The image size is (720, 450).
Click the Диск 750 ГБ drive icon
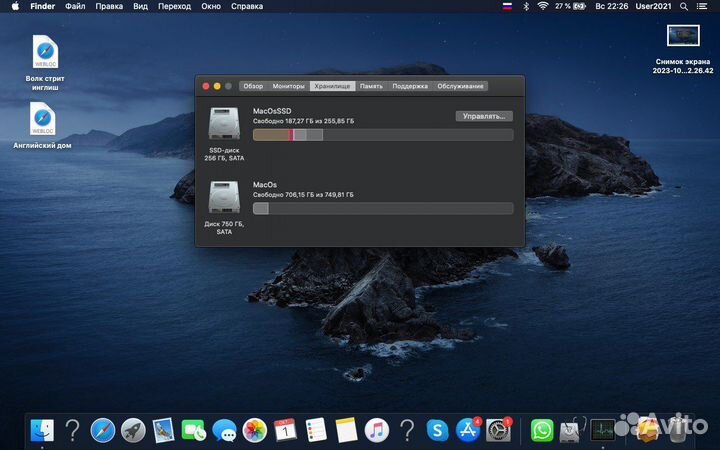pos(224,197)
